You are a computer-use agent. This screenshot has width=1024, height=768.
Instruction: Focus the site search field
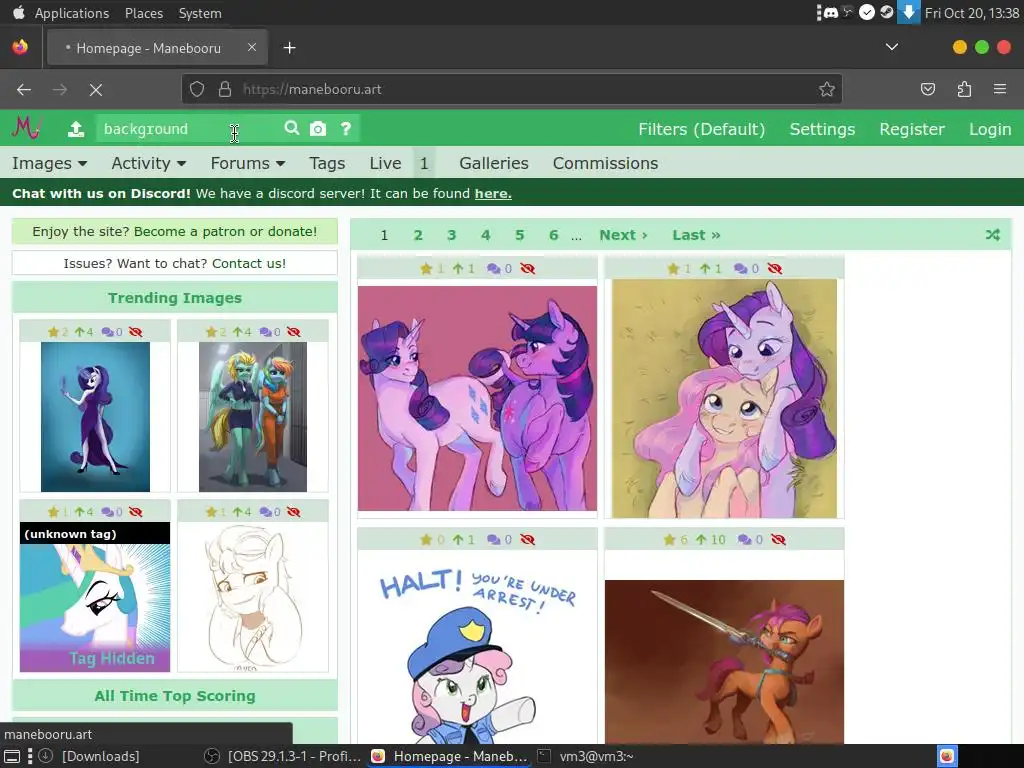[x=189, y=129]
